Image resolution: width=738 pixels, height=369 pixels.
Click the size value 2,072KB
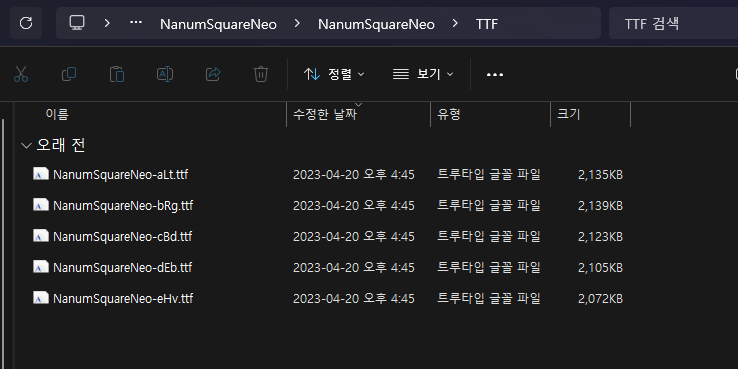click(601, 299)
